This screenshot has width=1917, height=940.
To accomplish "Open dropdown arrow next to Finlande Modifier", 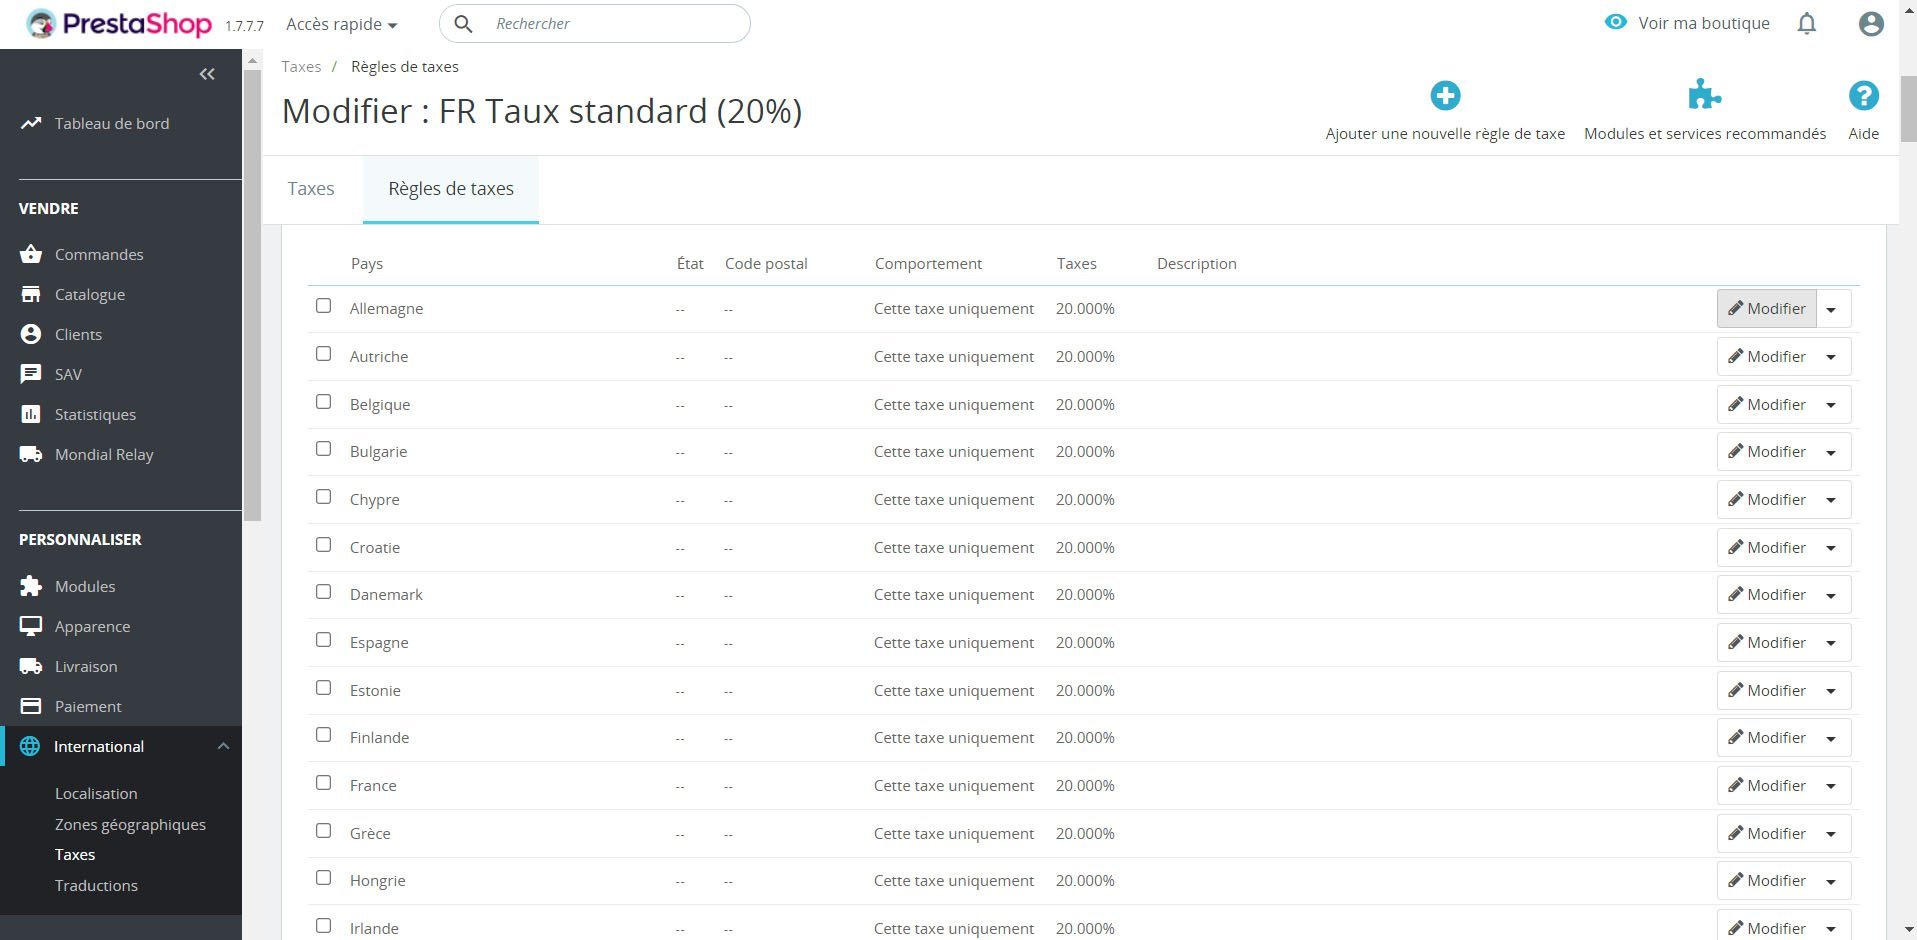I will [x=1832, y=738].
